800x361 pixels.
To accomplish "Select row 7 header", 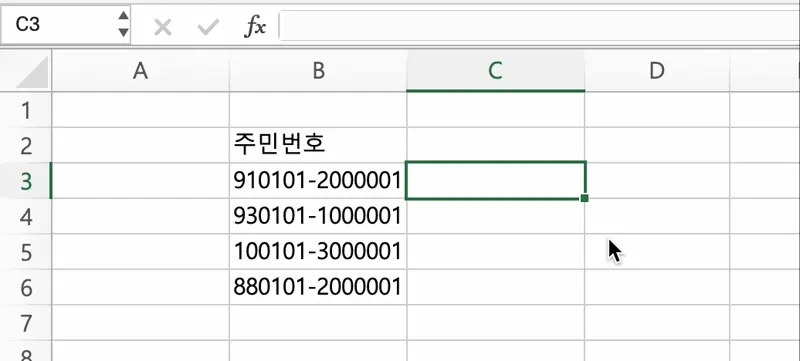I will [26, 323].
